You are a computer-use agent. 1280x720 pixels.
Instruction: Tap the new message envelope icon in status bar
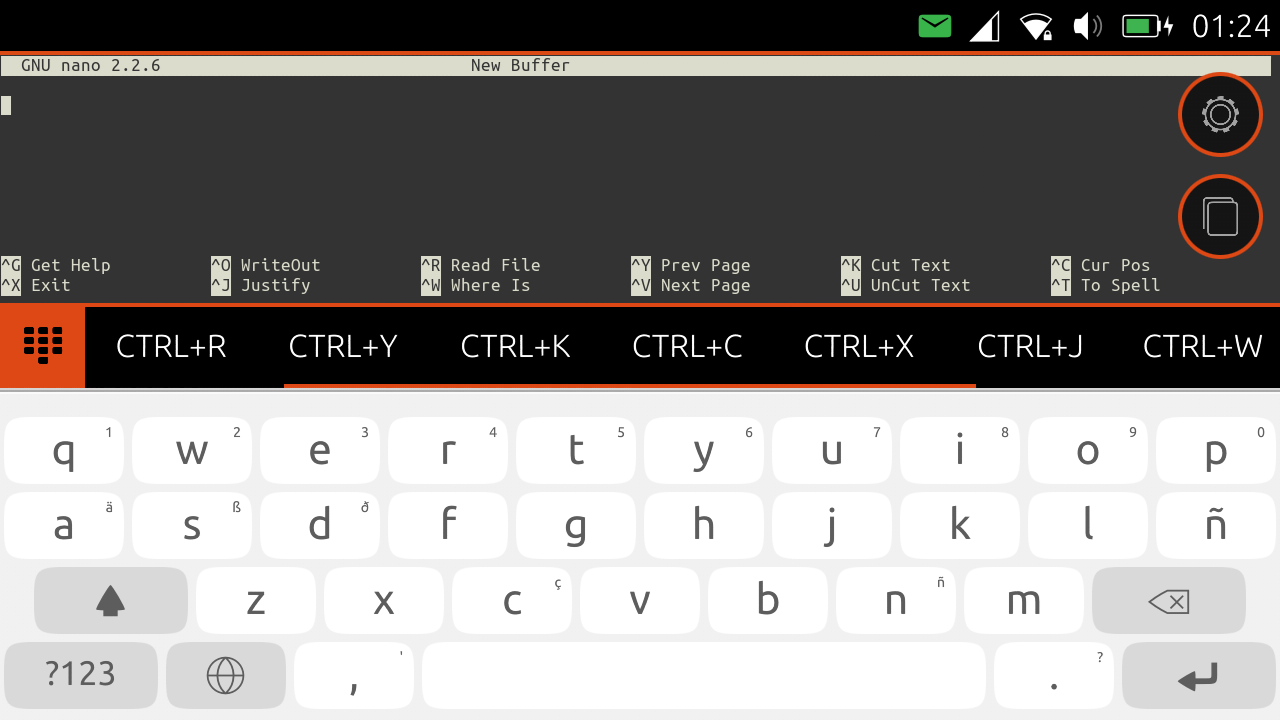click(x=934, y=25)
